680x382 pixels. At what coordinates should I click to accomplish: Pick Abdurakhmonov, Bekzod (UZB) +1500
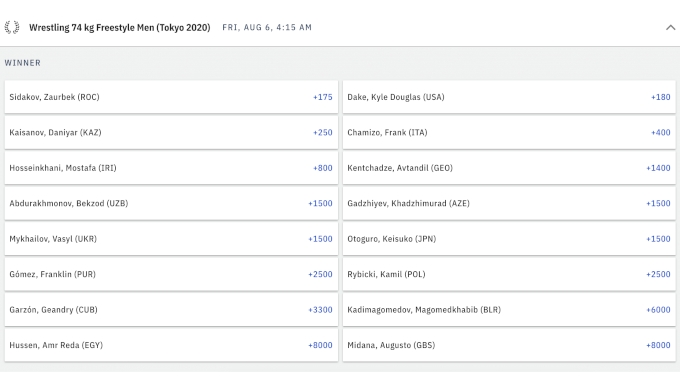pyautogui.click(x=171, y=203)
